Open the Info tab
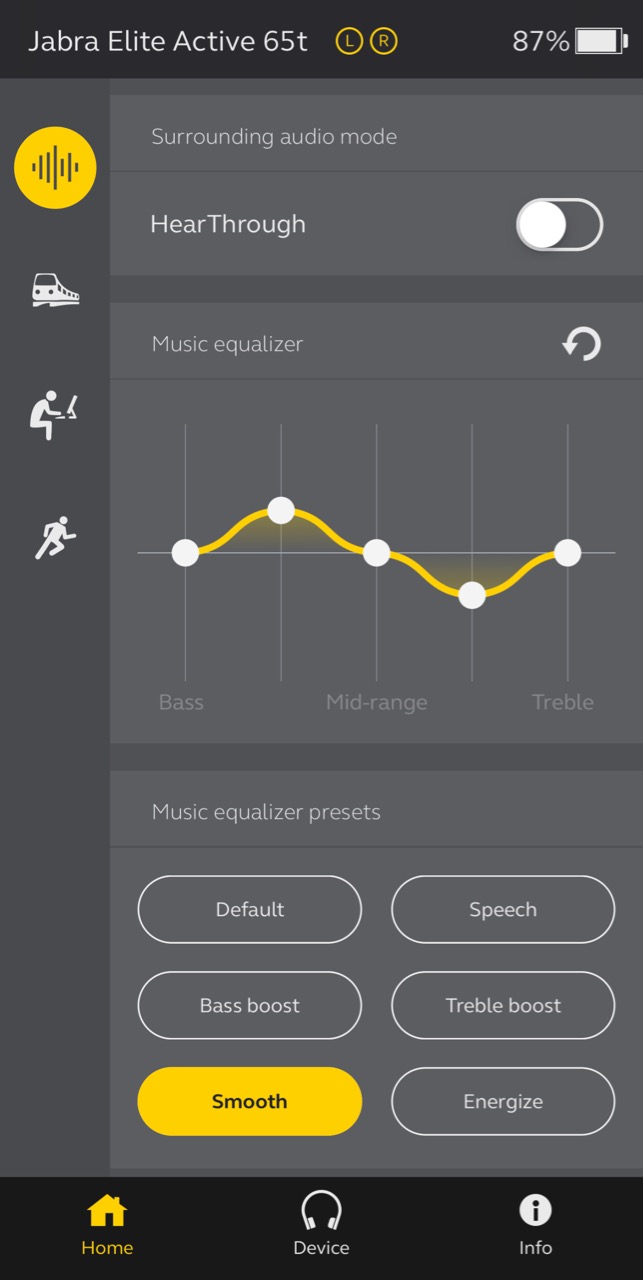This screenshot has height=1280, width=643. [535, 1227]
